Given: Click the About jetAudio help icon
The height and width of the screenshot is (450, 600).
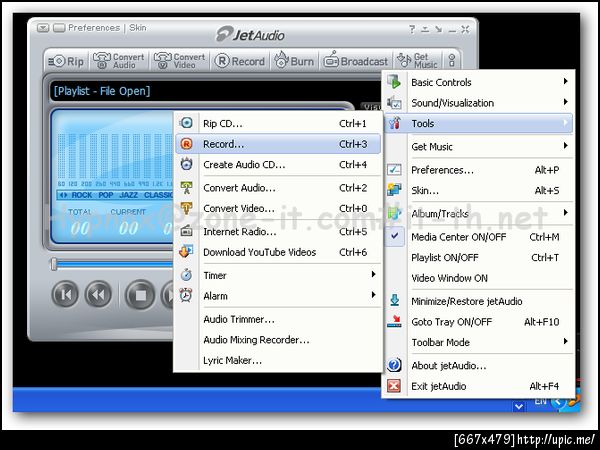Looking at the screenshot, I should [394, 365].
